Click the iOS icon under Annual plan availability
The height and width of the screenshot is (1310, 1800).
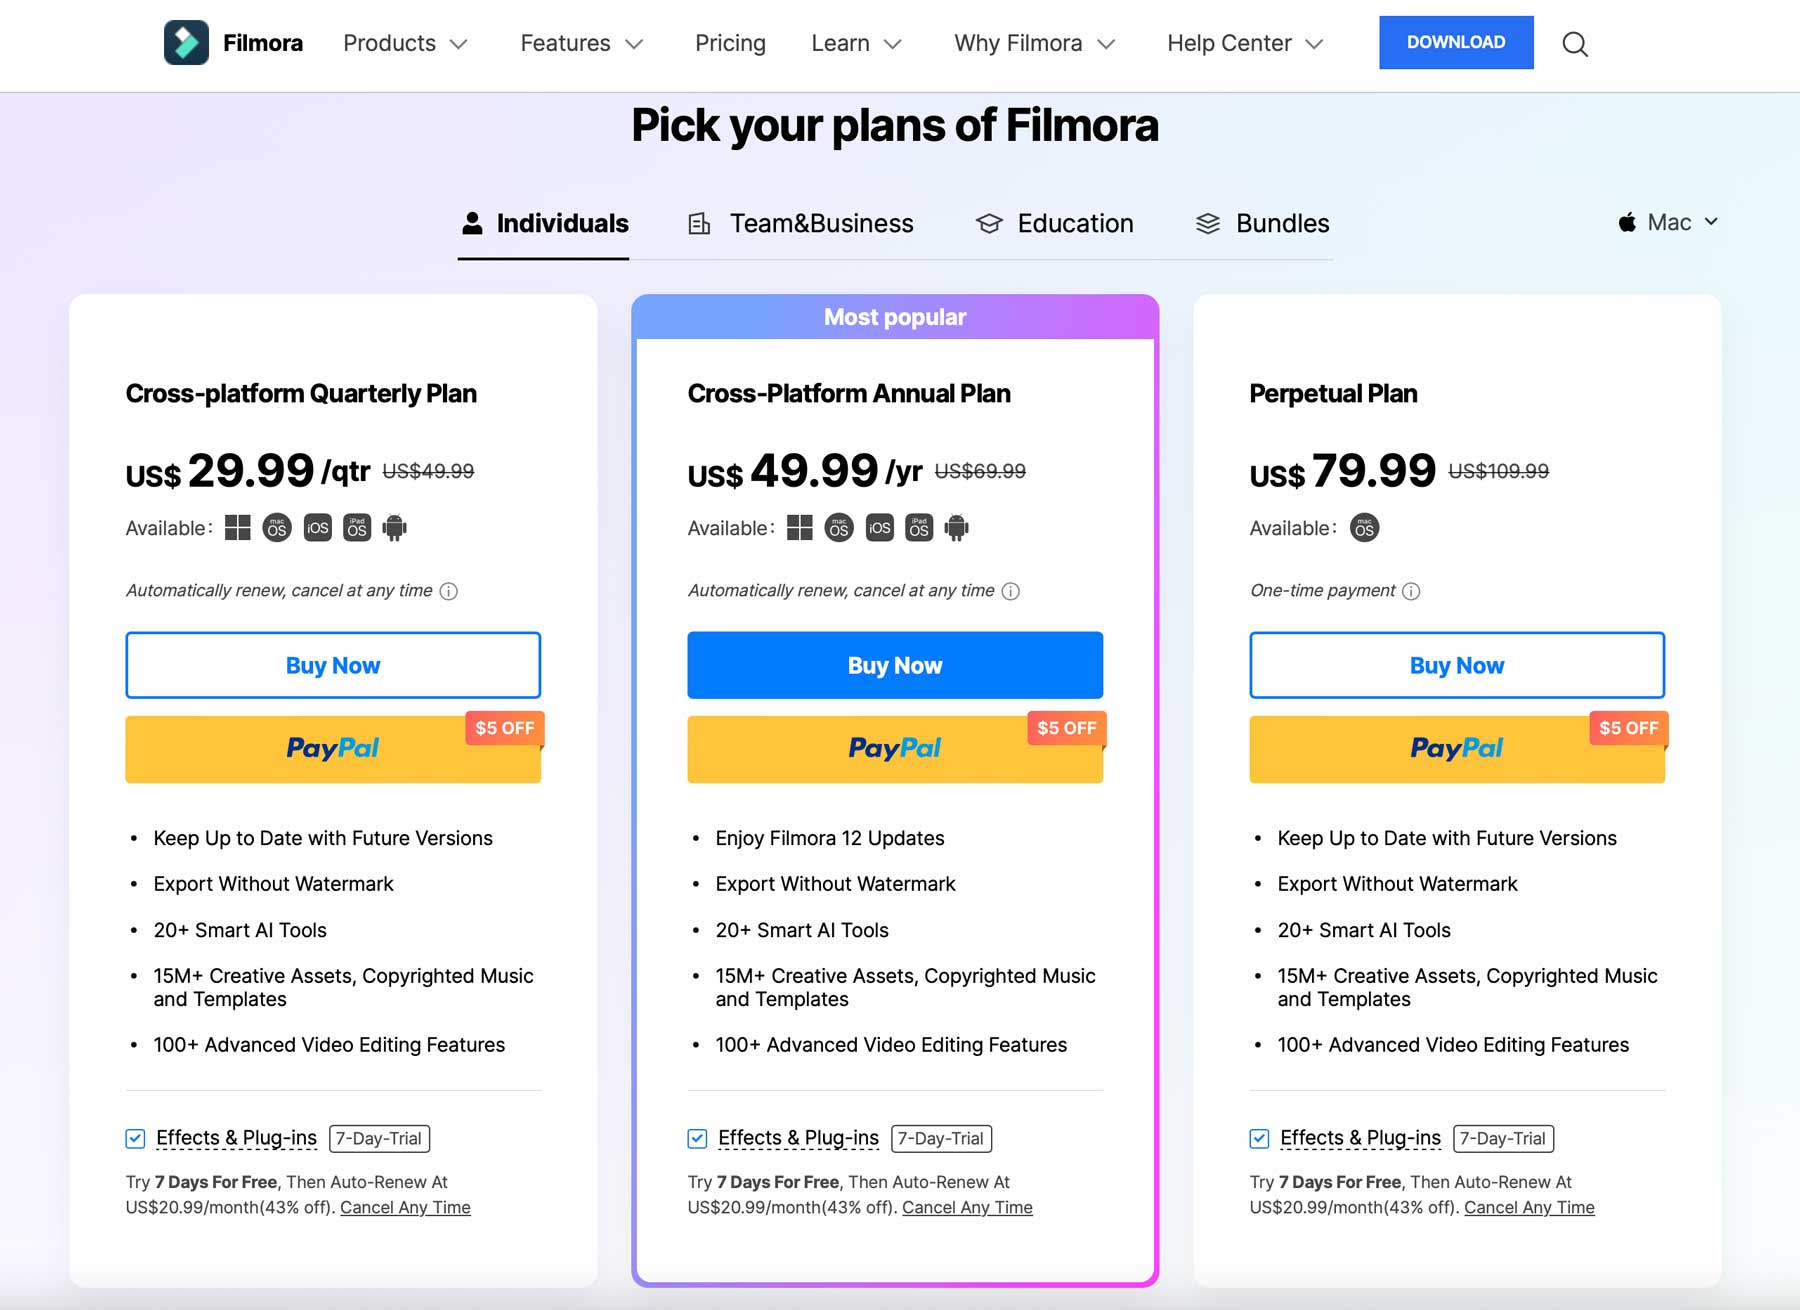878,528
